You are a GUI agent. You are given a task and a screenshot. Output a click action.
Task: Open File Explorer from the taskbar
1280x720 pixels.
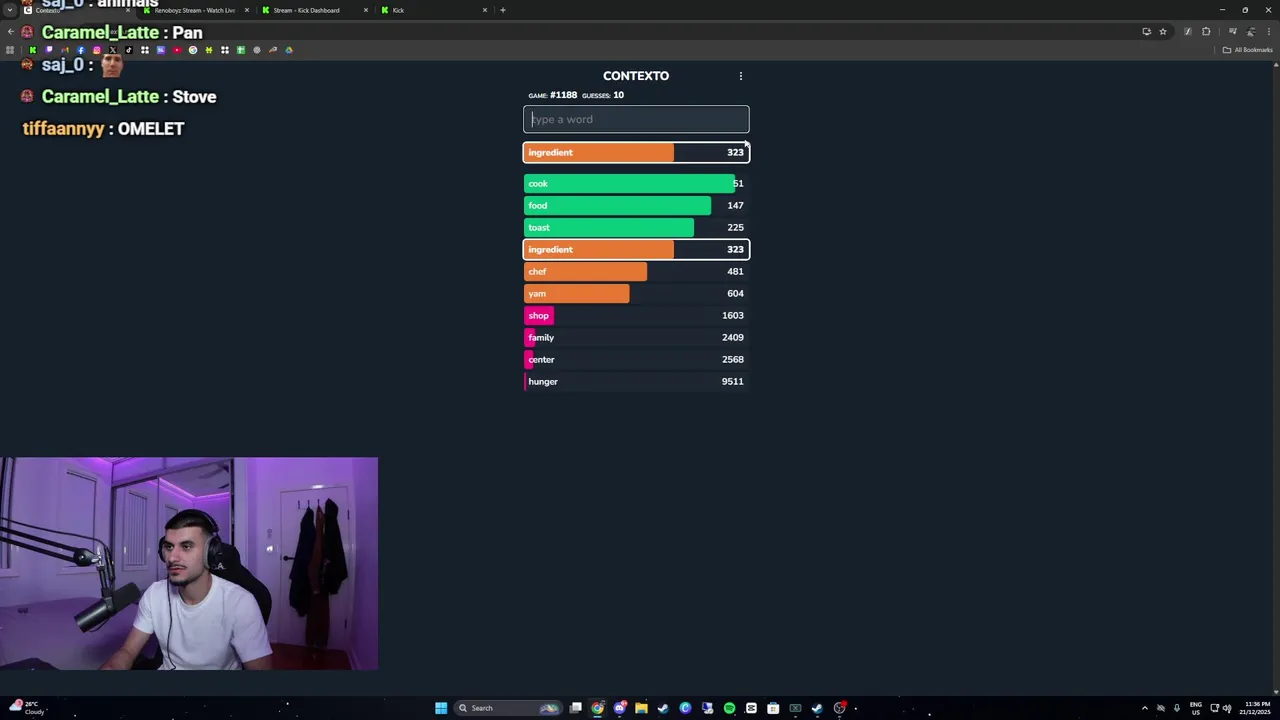tap(641, 708)
